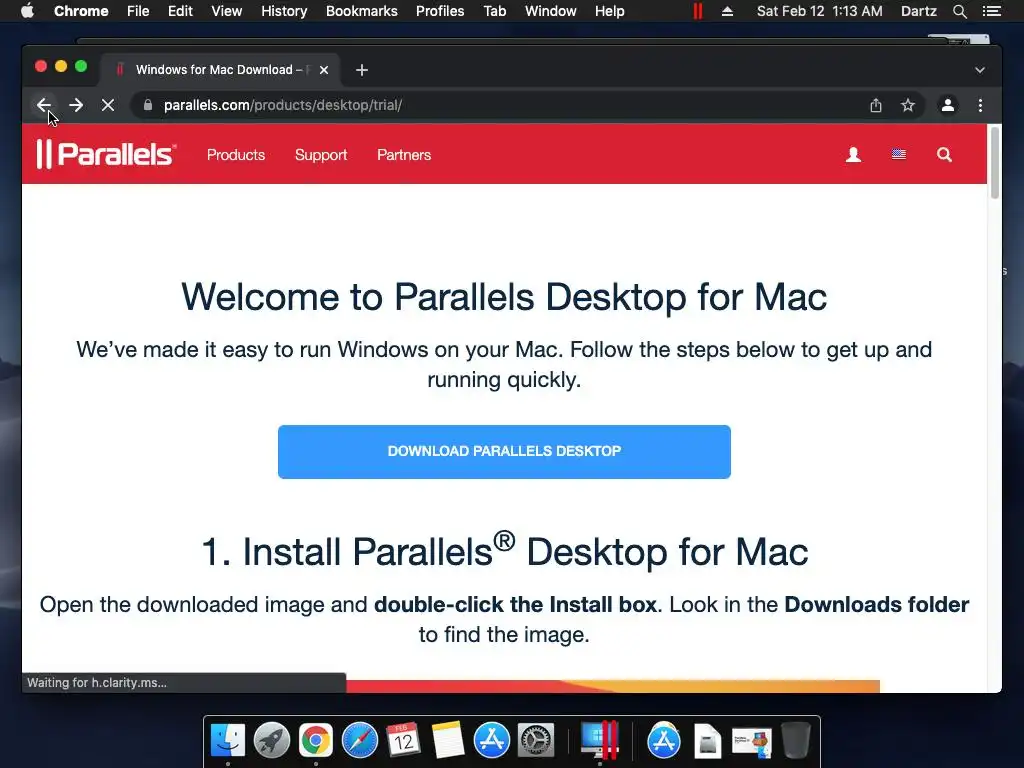1024x768 pixels.
Task: Click the eject icon in menu bar
Action: tap(727, 11)
